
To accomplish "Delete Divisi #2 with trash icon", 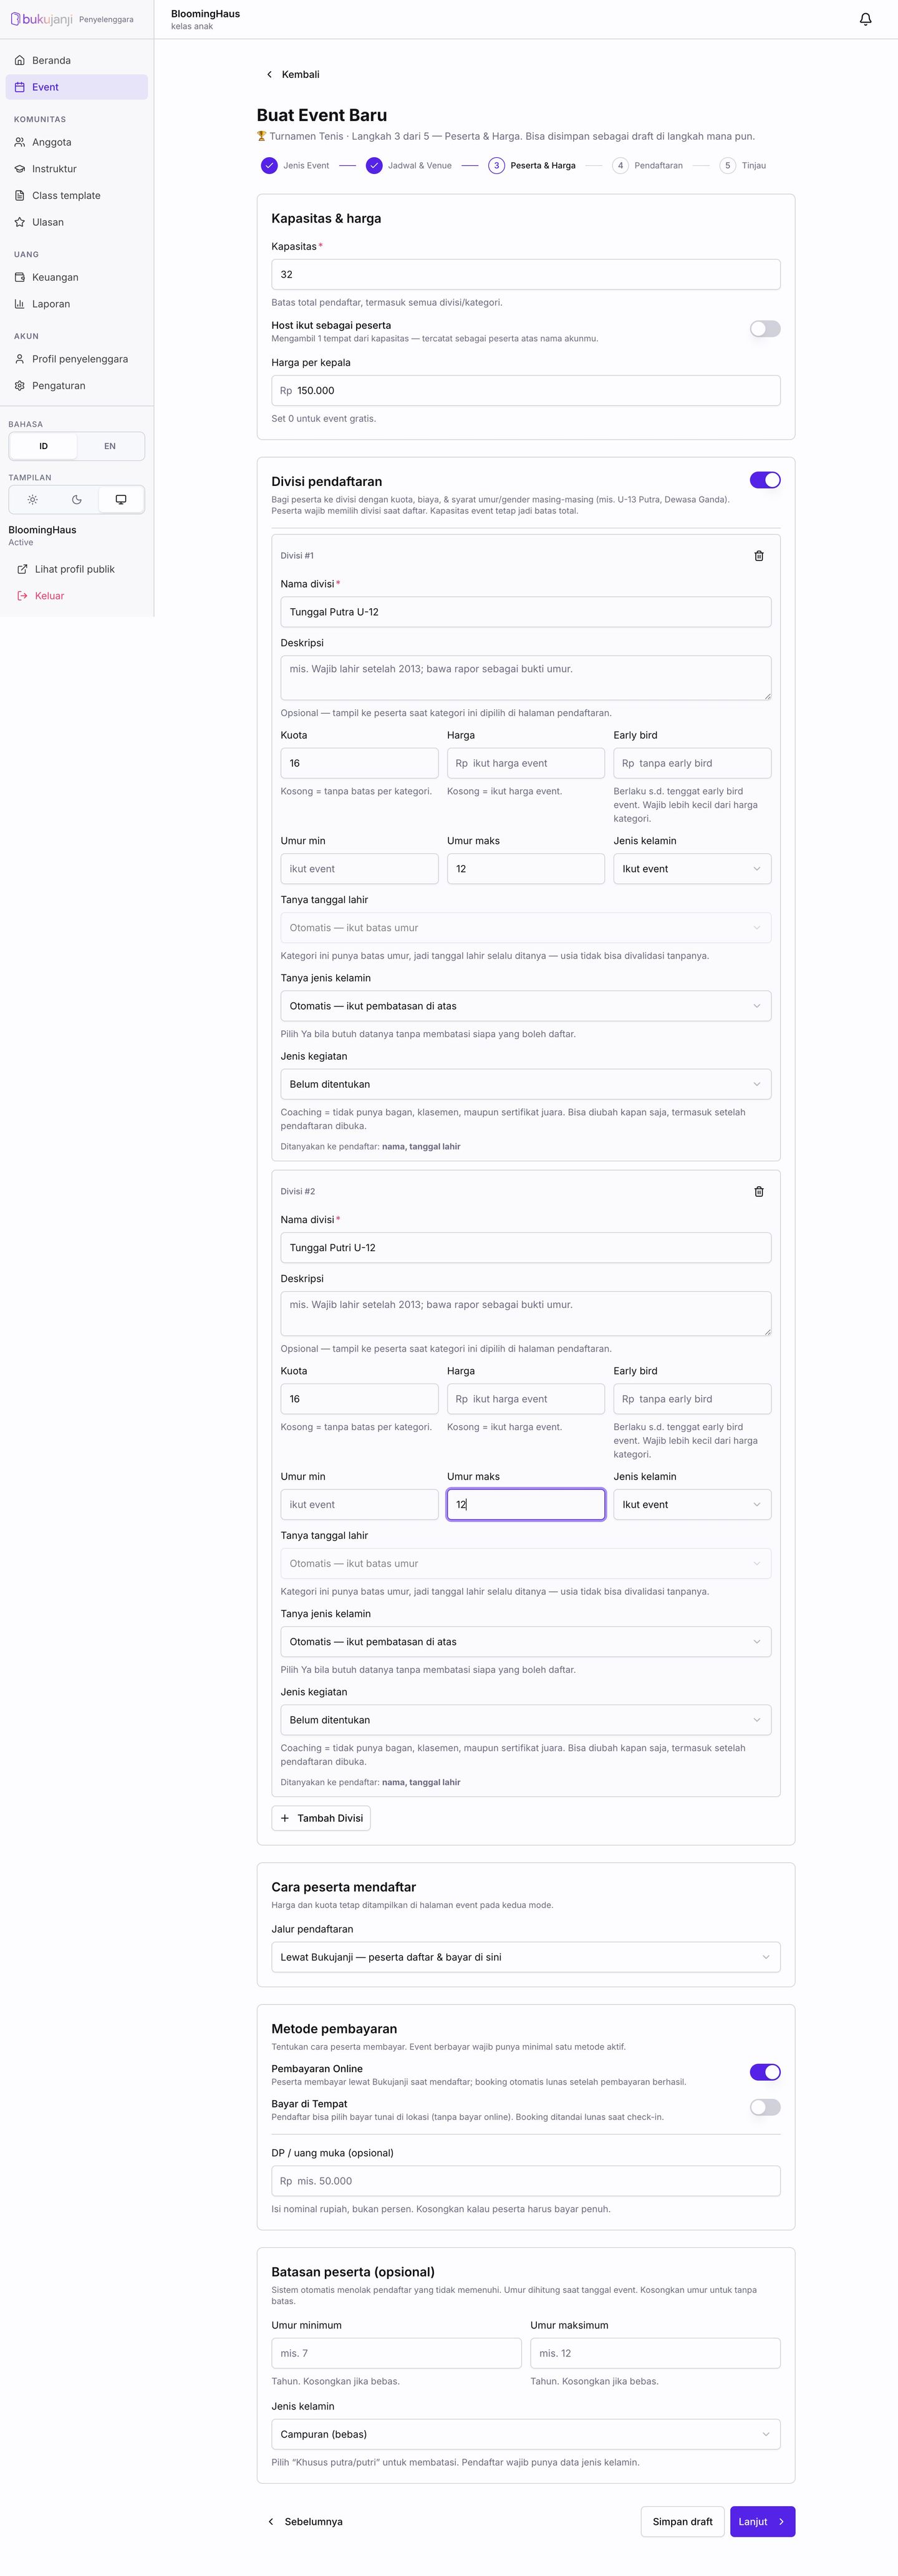I will coord(759,1191).
